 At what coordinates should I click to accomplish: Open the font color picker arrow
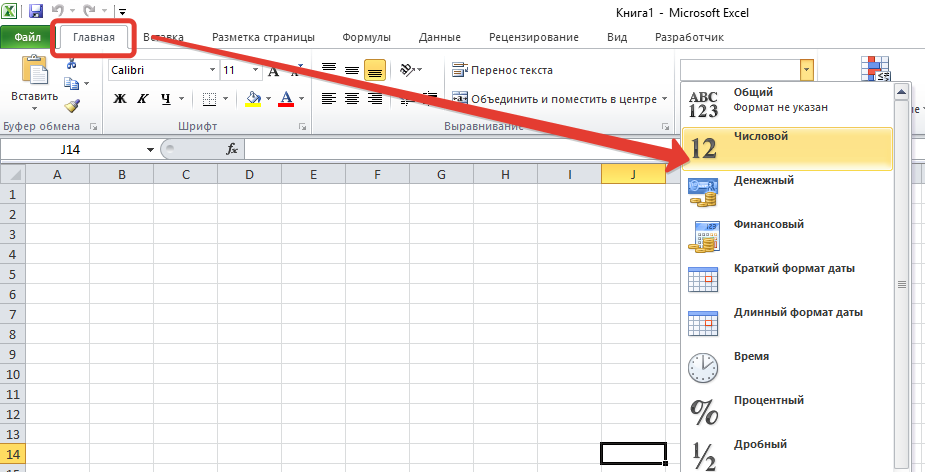pos(301,99)
